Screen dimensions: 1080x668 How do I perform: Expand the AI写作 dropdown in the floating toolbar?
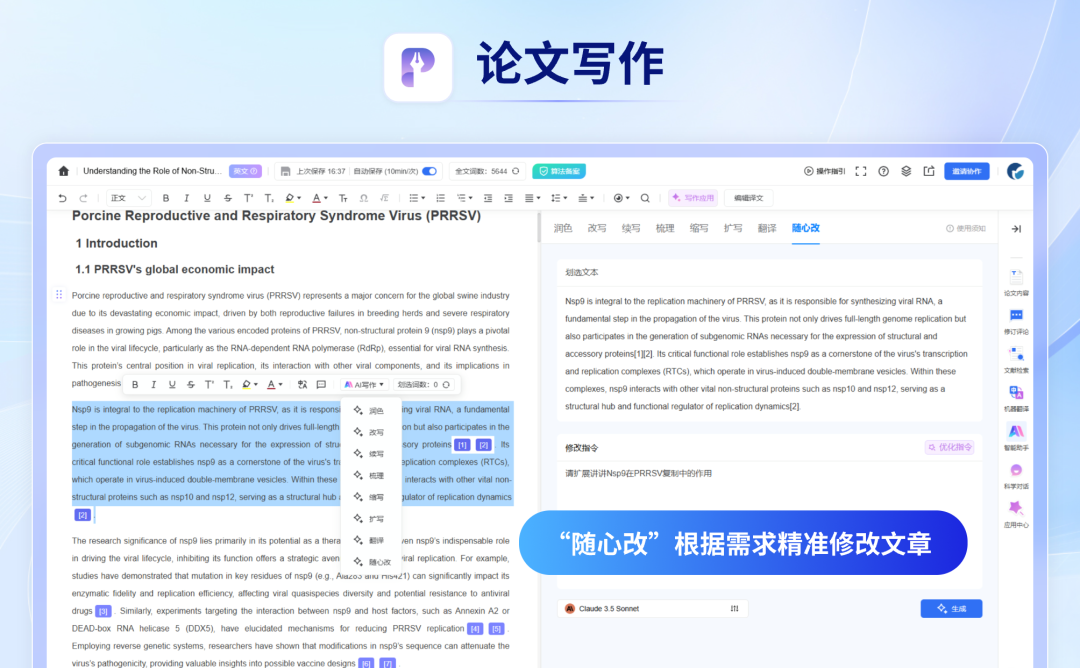click(x=364, y=385)
